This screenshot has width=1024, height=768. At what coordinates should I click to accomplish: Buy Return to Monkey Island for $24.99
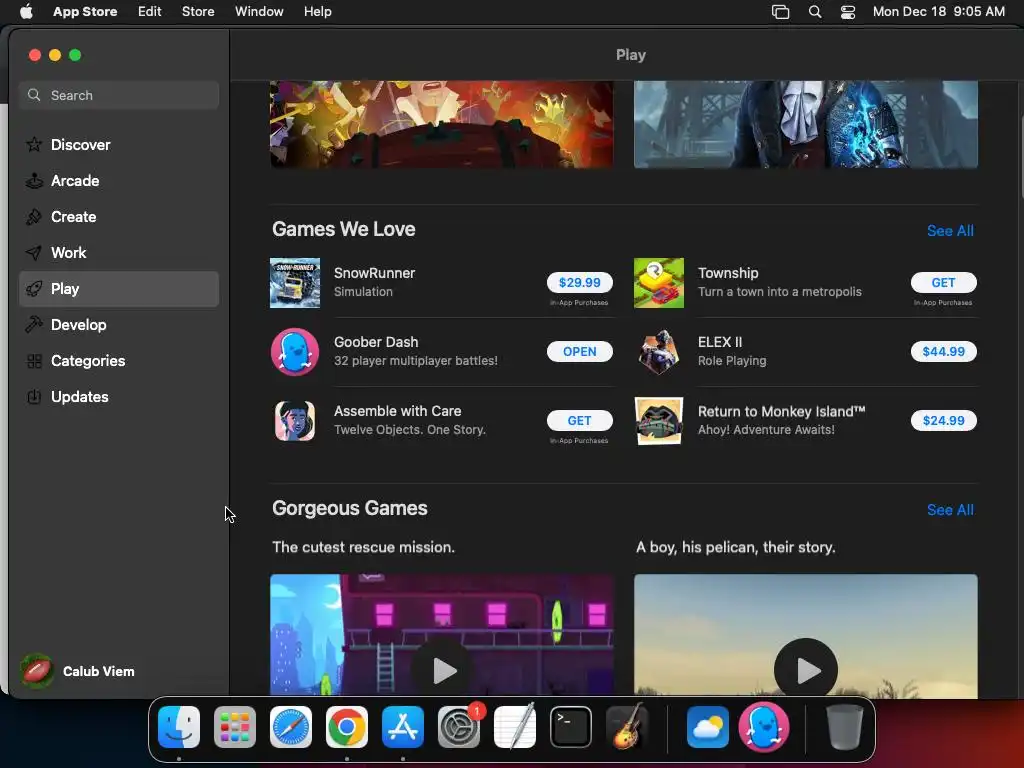[944, 421]
